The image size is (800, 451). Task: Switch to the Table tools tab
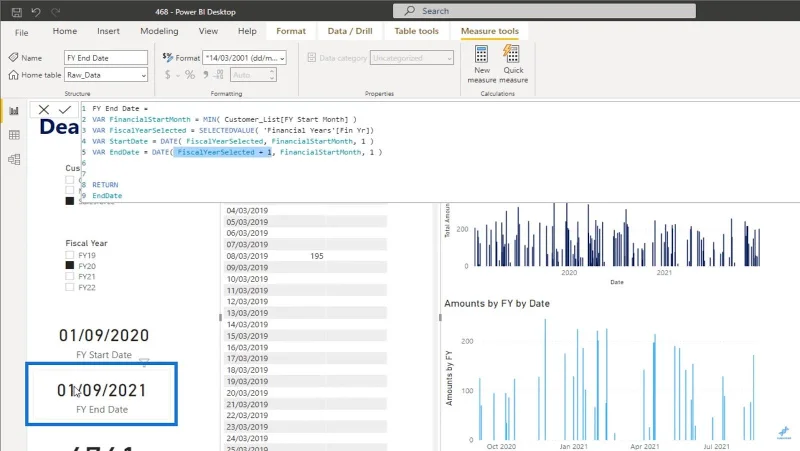click(416, 31)
